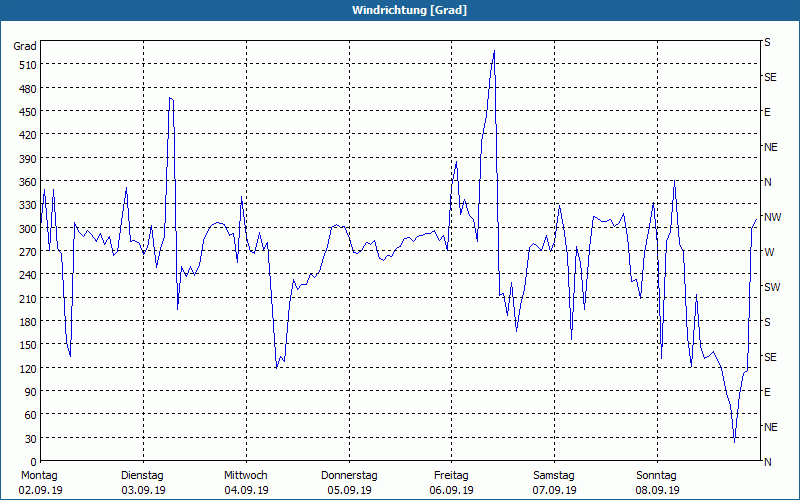Select the 08.09.19 date label
This screenshot has width=800, height=500.
pyautogui.click(x=658, y=490)
